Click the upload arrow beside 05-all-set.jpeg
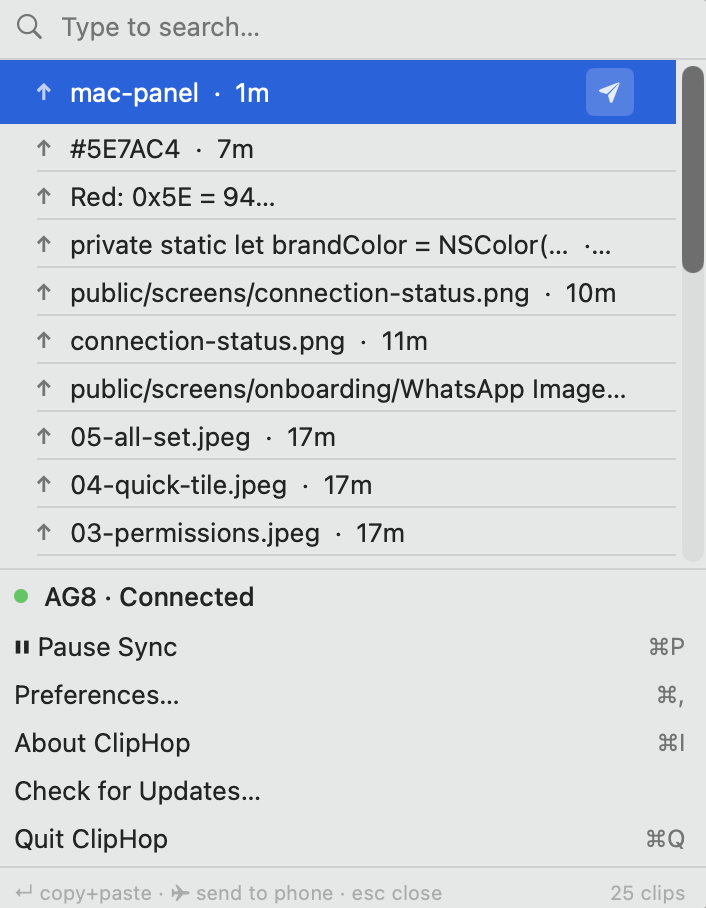 coord(44,436)
